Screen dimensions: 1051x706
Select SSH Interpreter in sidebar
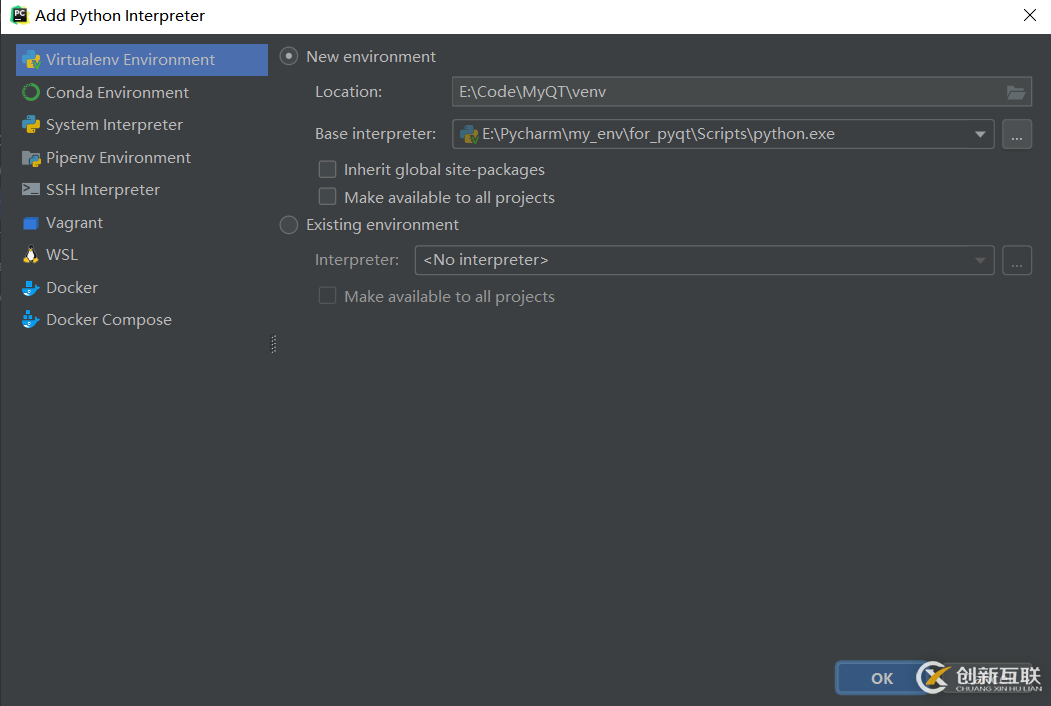(141, 190)
